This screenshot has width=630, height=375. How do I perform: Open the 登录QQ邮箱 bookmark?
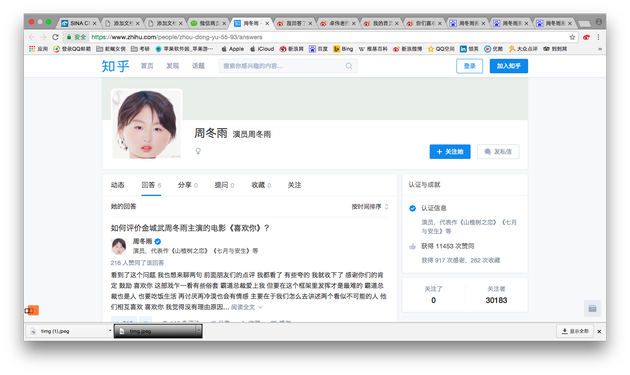(72, 49)
